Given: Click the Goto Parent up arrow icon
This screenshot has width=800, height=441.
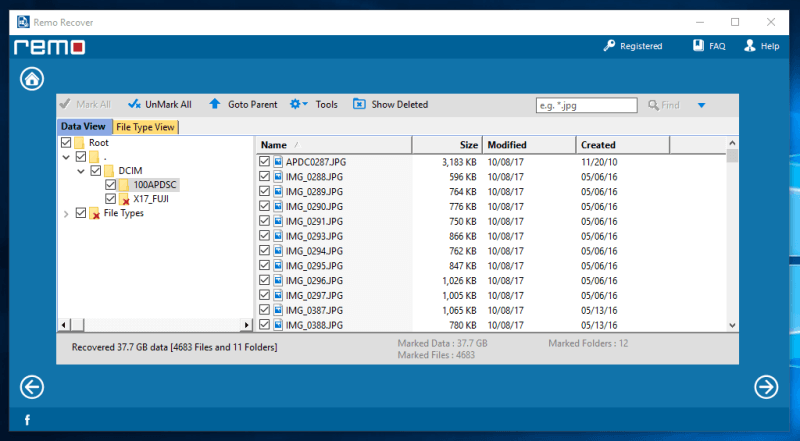Looking at the screenshot, I should (x=215, y=104).
